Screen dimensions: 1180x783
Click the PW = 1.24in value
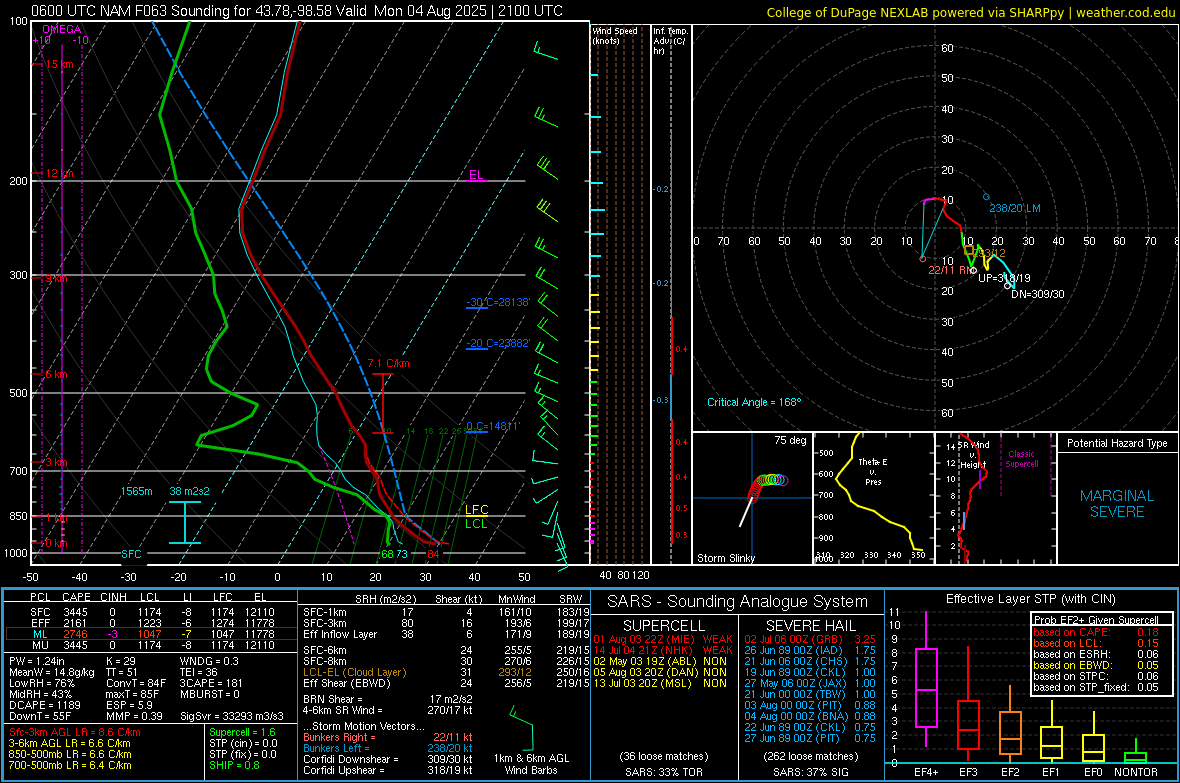tap(37, 661)
